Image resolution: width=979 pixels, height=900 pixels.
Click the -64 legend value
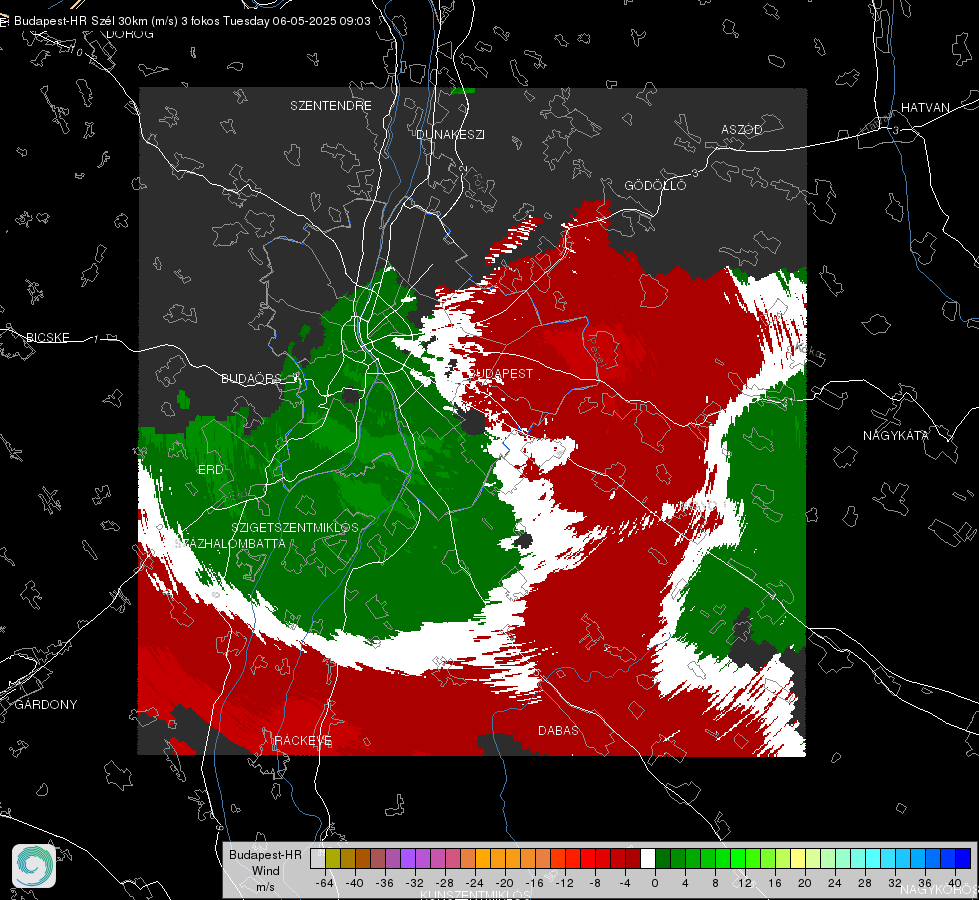325,883
